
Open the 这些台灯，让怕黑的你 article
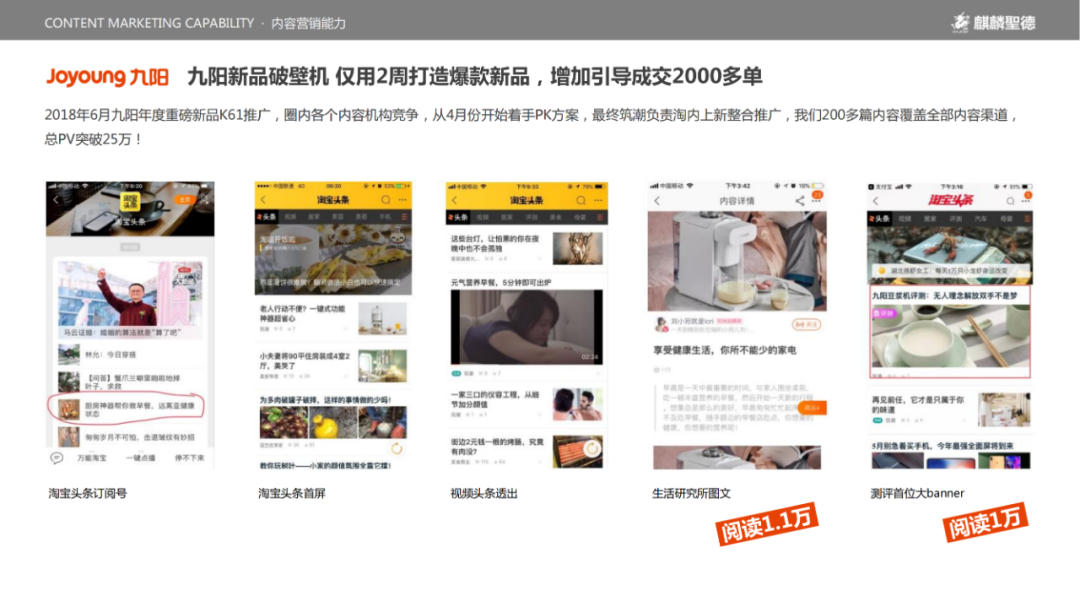coord(527,248)
